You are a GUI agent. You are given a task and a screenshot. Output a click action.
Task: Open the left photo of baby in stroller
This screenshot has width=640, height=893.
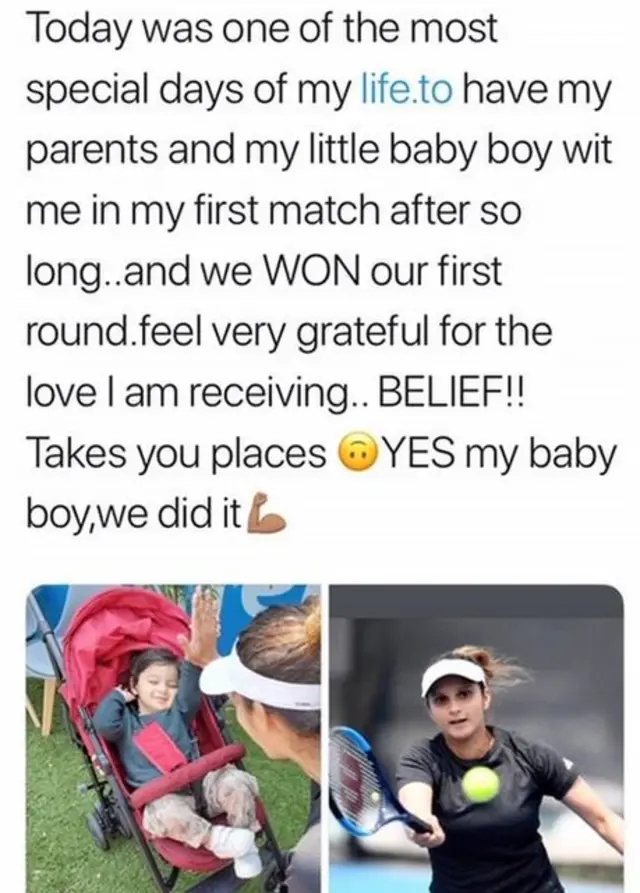pos(173,739)
